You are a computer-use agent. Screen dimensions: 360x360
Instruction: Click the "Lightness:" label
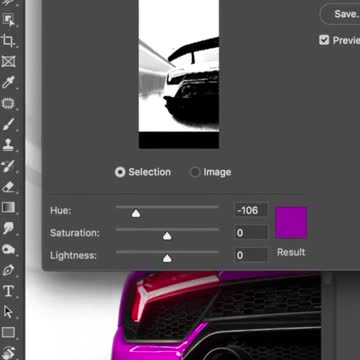(73, 255)
